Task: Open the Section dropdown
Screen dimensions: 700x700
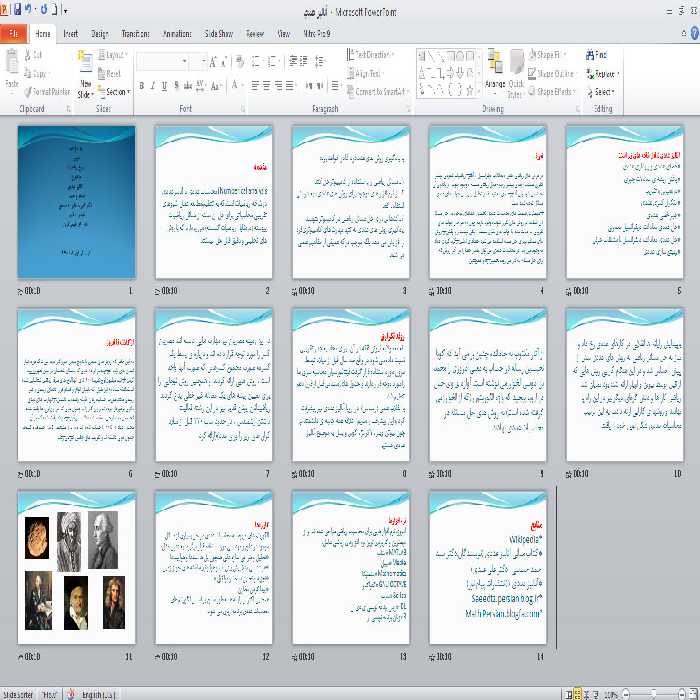Action: 116,91
